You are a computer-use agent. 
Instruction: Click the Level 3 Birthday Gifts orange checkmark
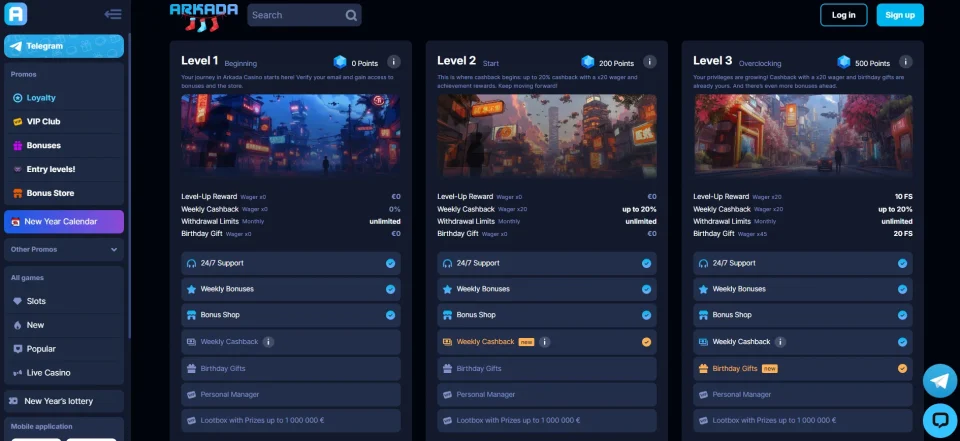[x=902, y=369]
